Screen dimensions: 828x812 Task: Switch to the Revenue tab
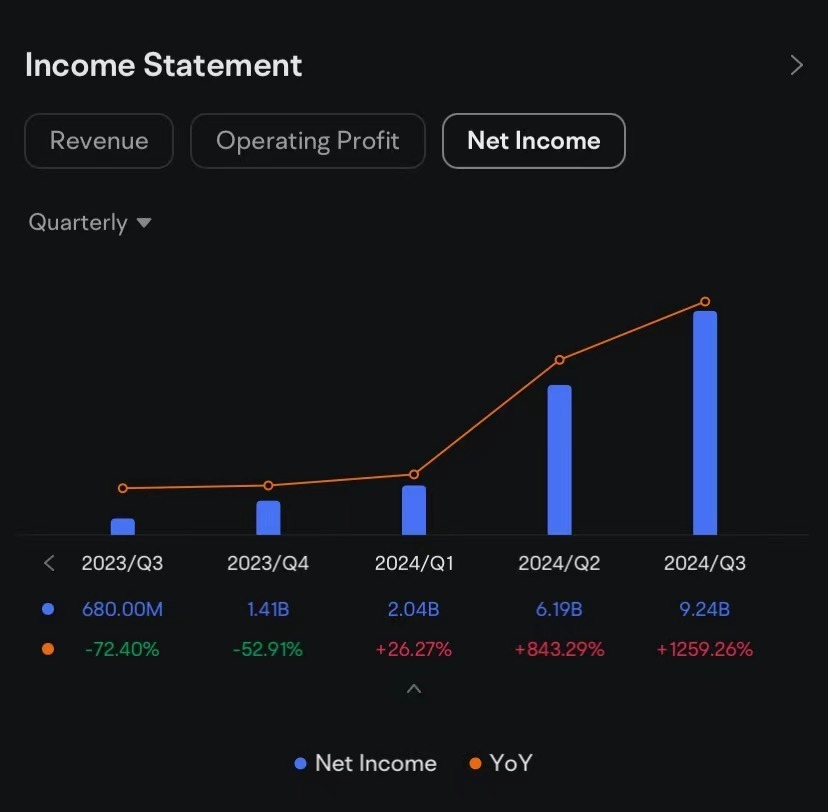coord(99,141)
